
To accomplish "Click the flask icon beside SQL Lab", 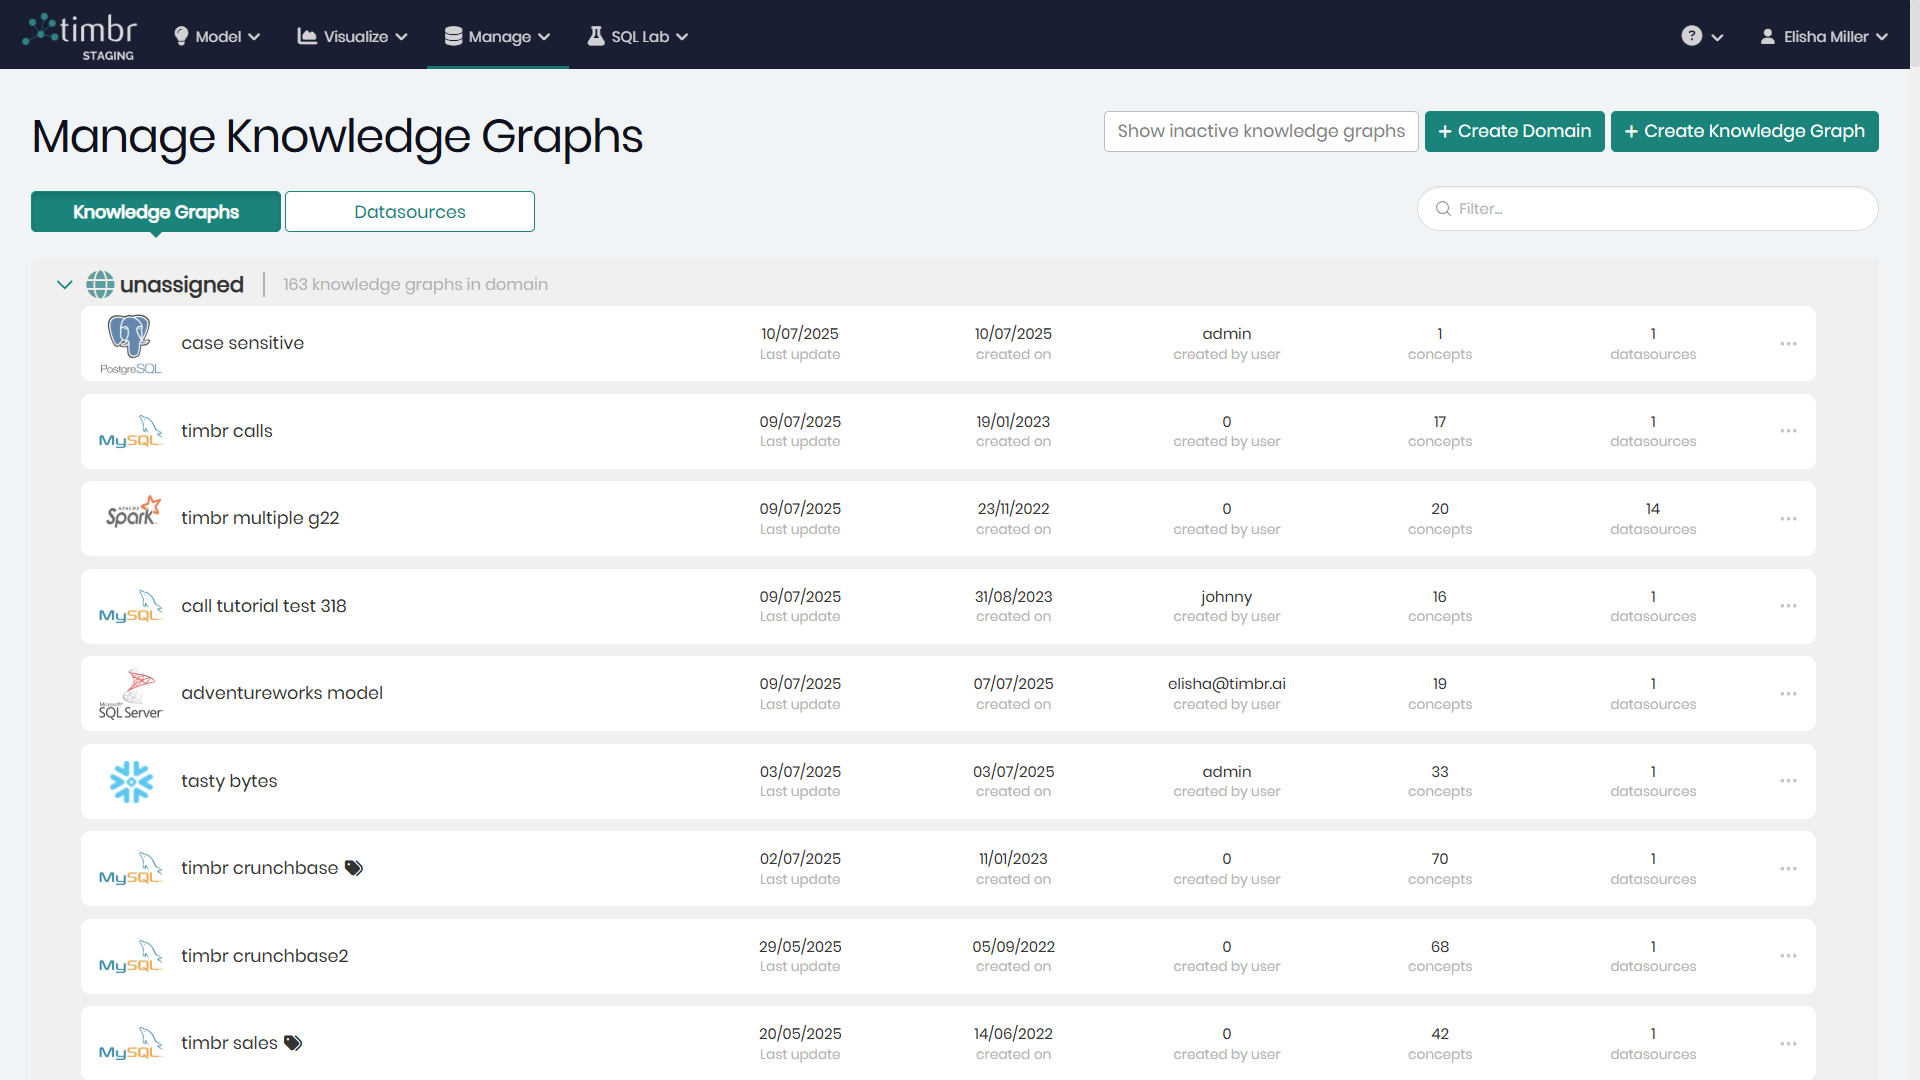I will coord(595,35).
